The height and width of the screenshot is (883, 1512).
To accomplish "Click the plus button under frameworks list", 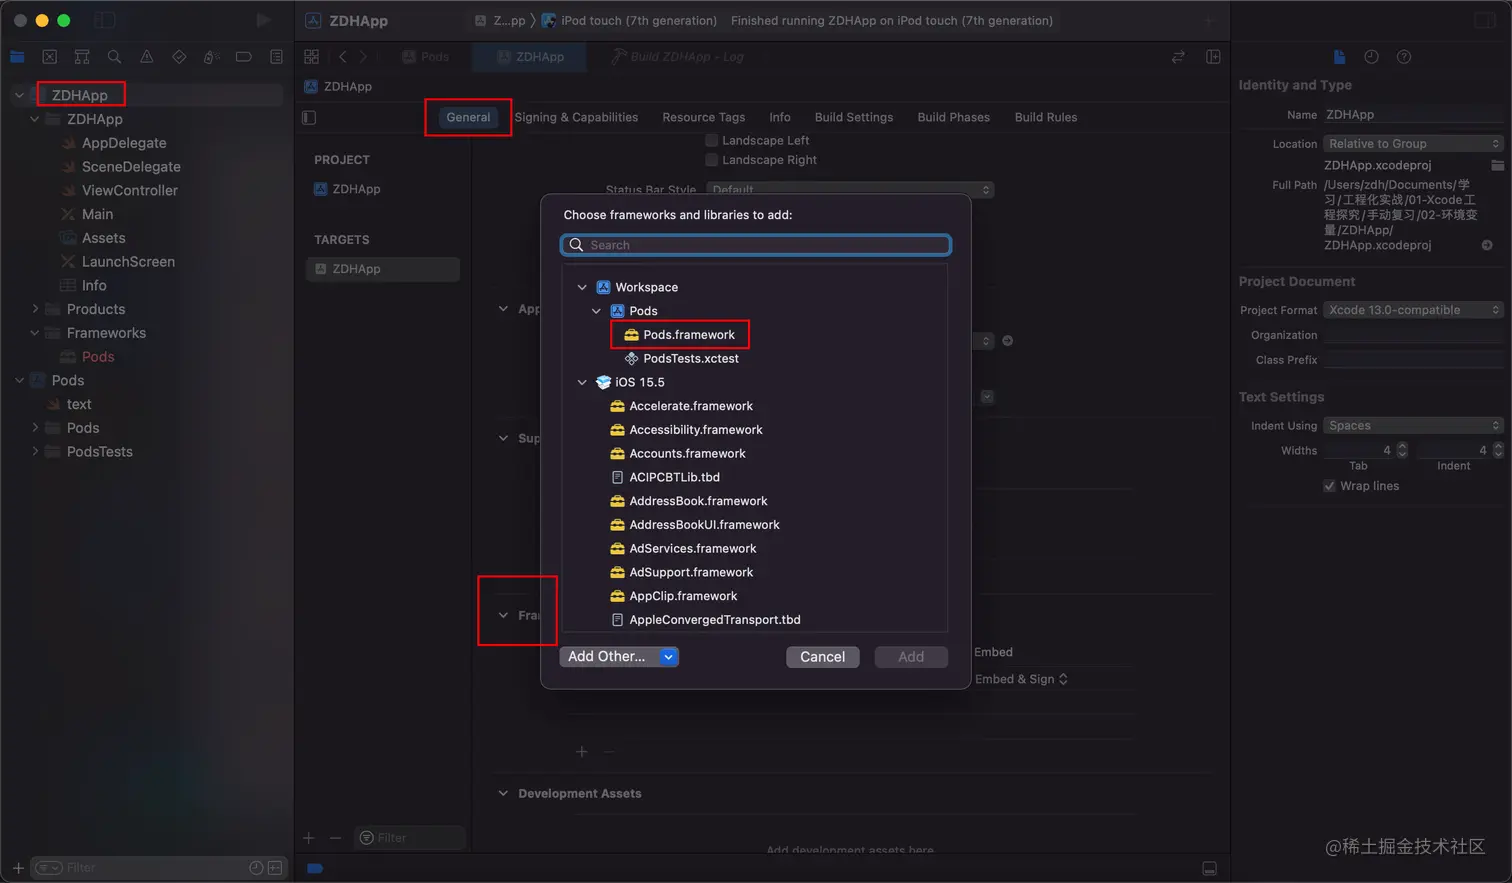I will point(581,751).
